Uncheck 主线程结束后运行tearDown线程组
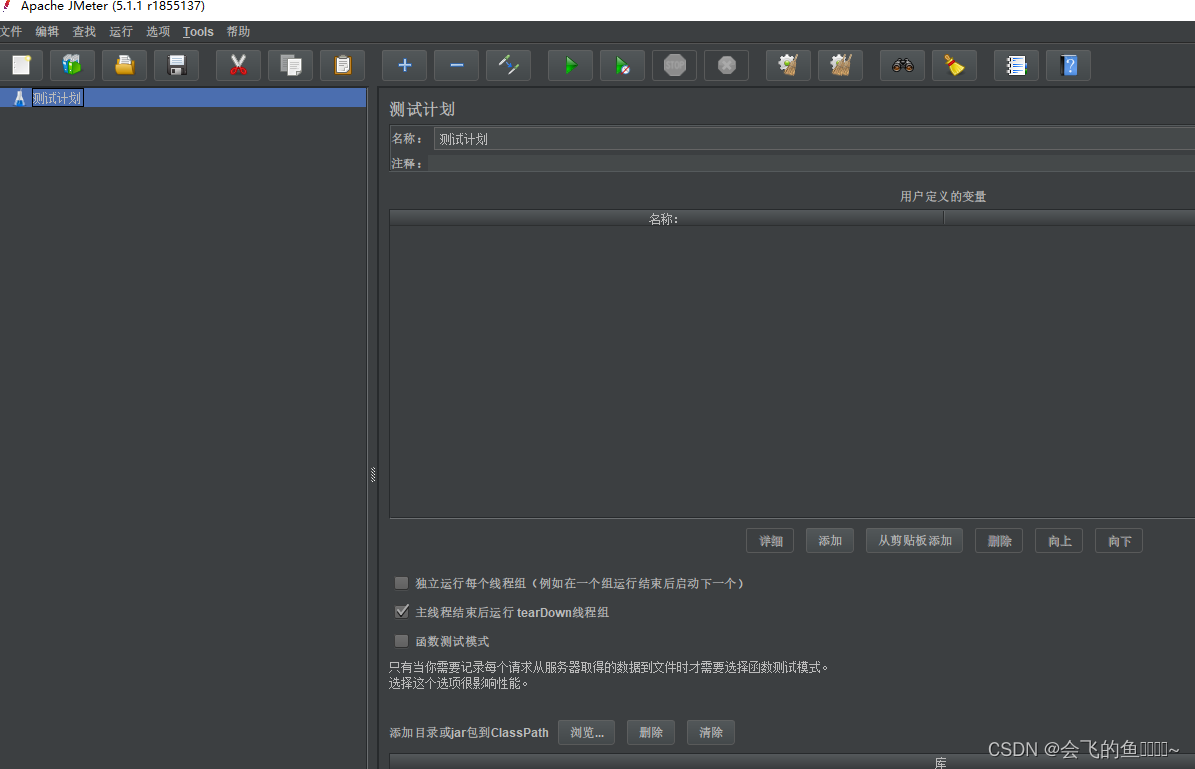Image resolution: width=1195 pixels, height=769 pixels. click(x=401, y=611)
